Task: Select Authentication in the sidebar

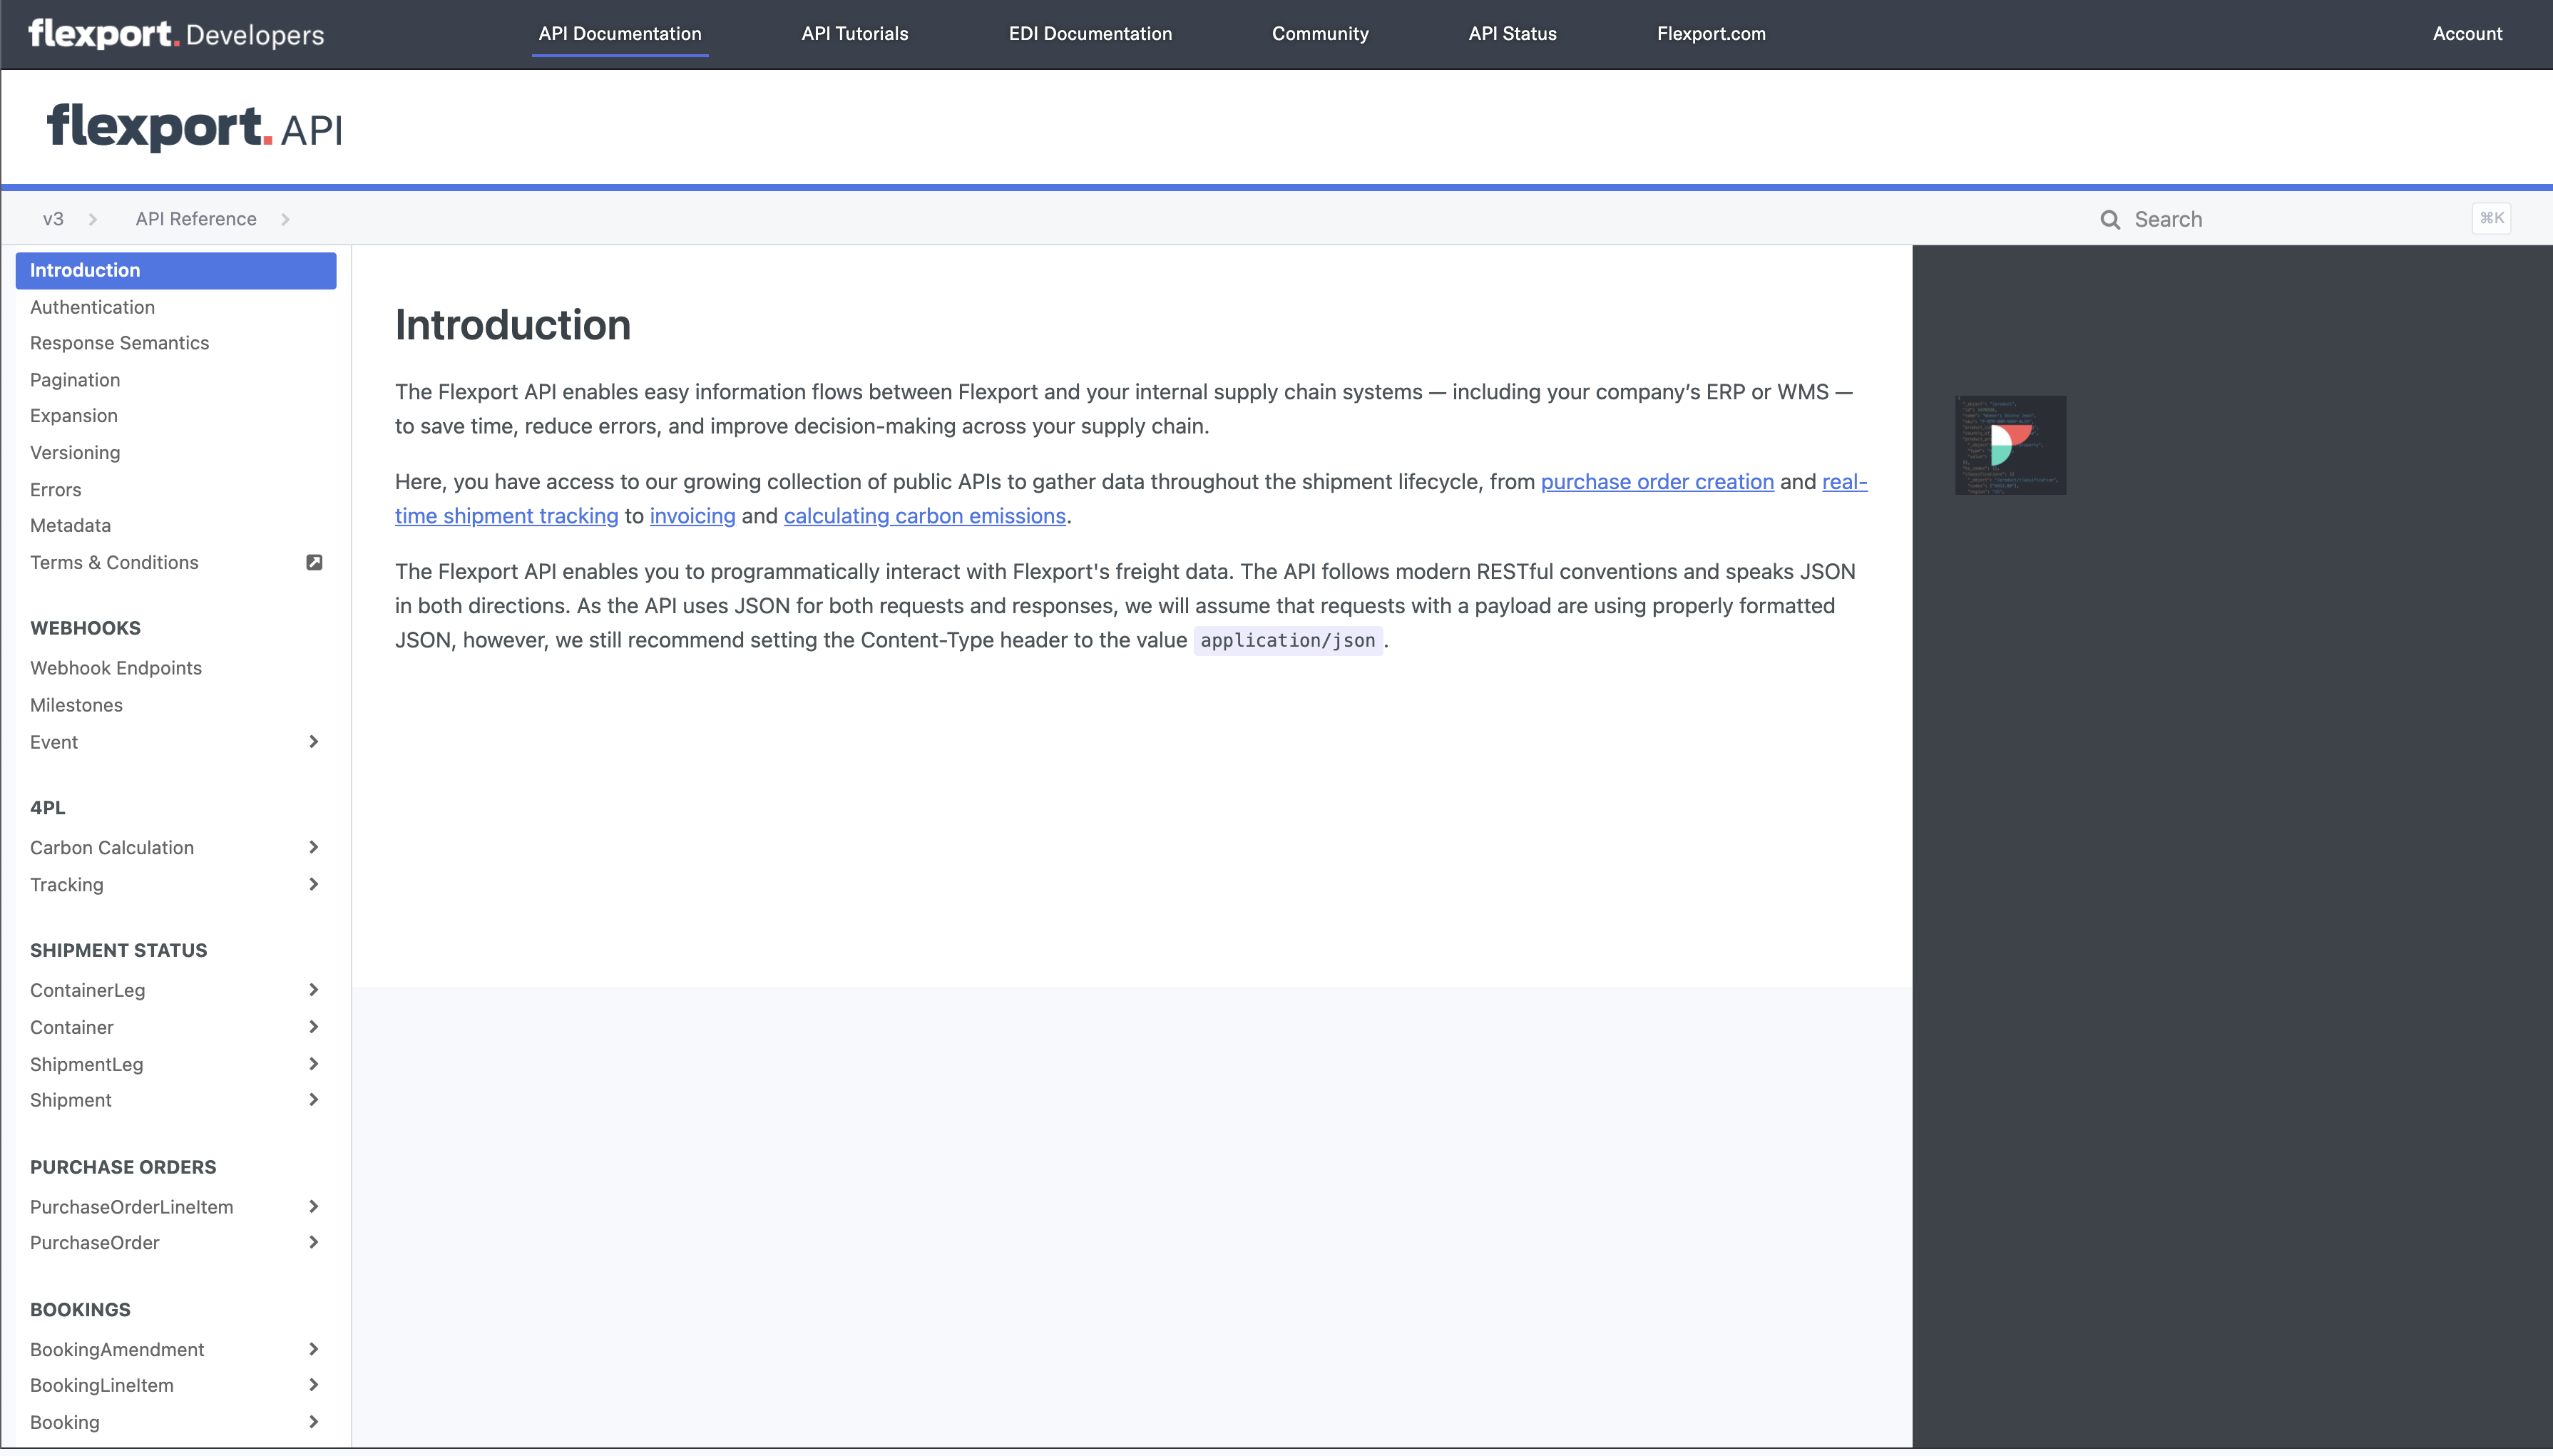Action: pyautogui.click(x=92, y=307)
